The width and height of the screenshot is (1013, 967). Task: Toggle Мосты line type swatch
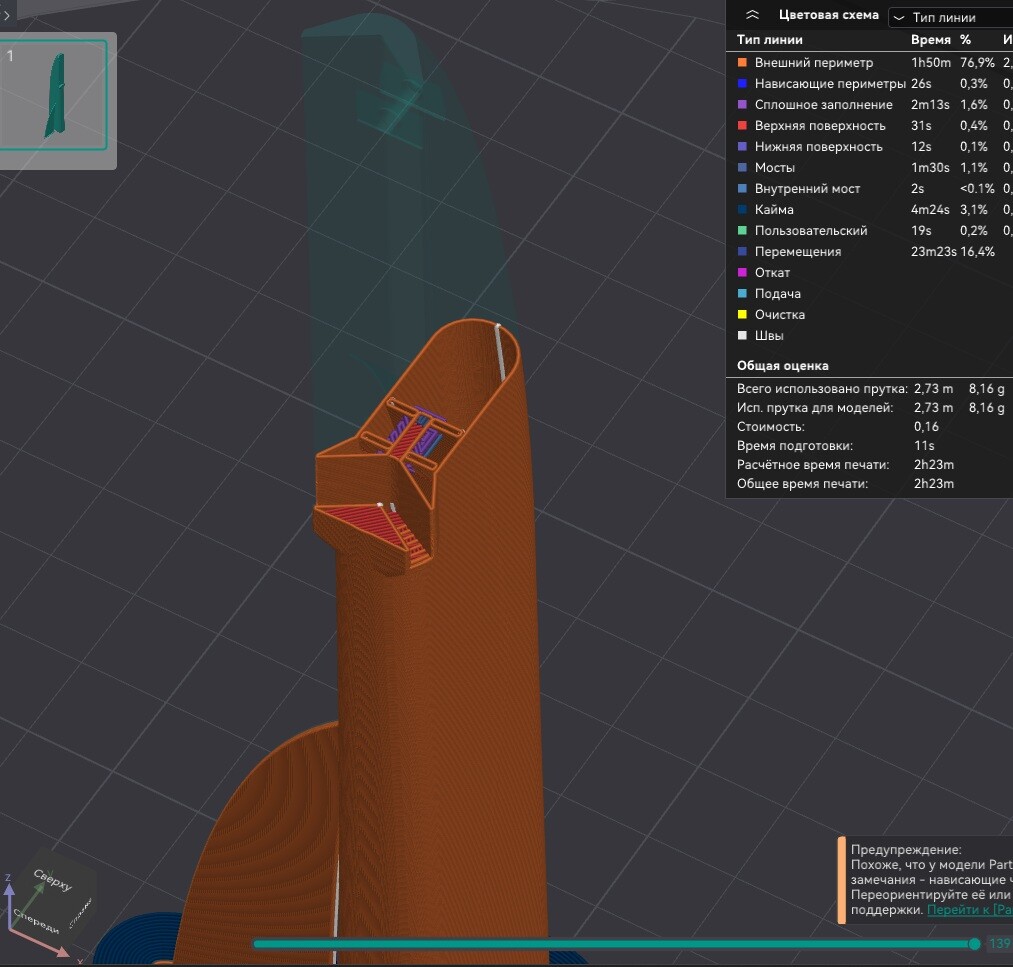742,167
